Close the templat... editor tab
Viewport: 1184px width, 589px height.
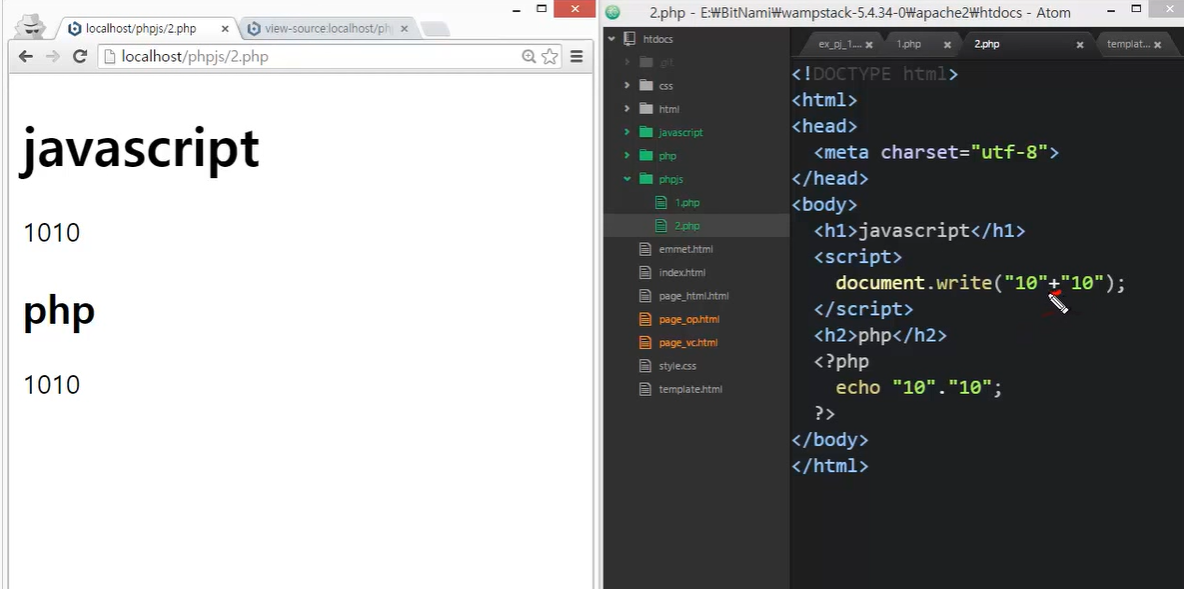click(1158, 45)
